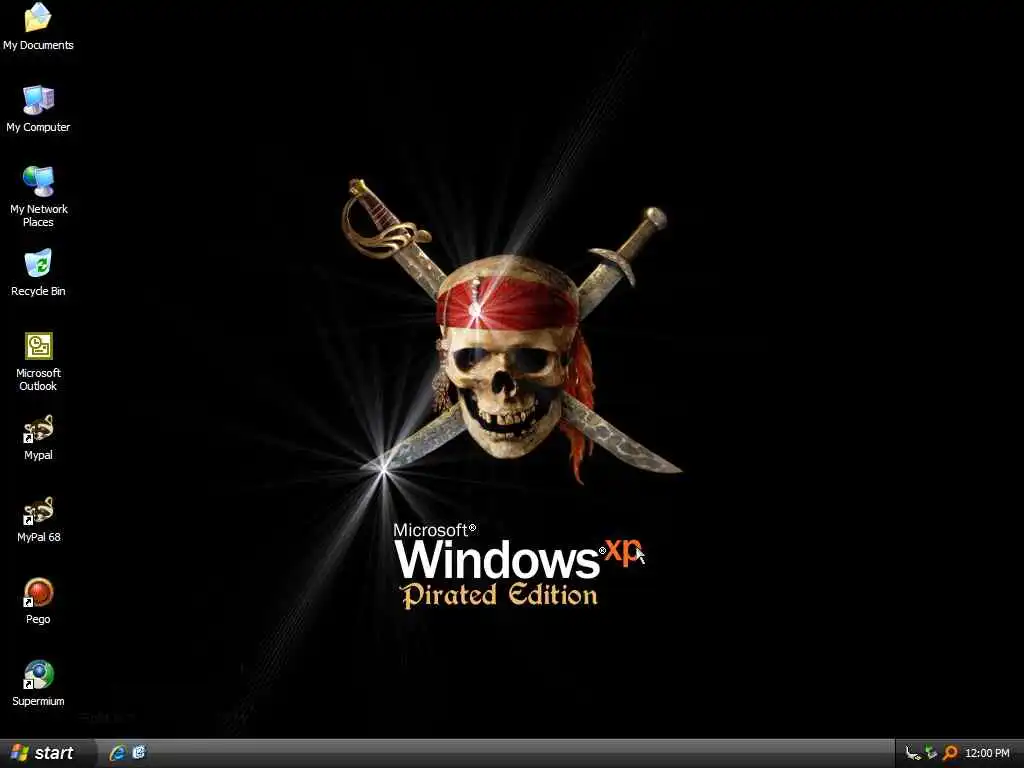Select the Microsoft Outlook shortcut icon
Image resolution: width=1024 pixels, height=768 pixels.
click(39, 346)
